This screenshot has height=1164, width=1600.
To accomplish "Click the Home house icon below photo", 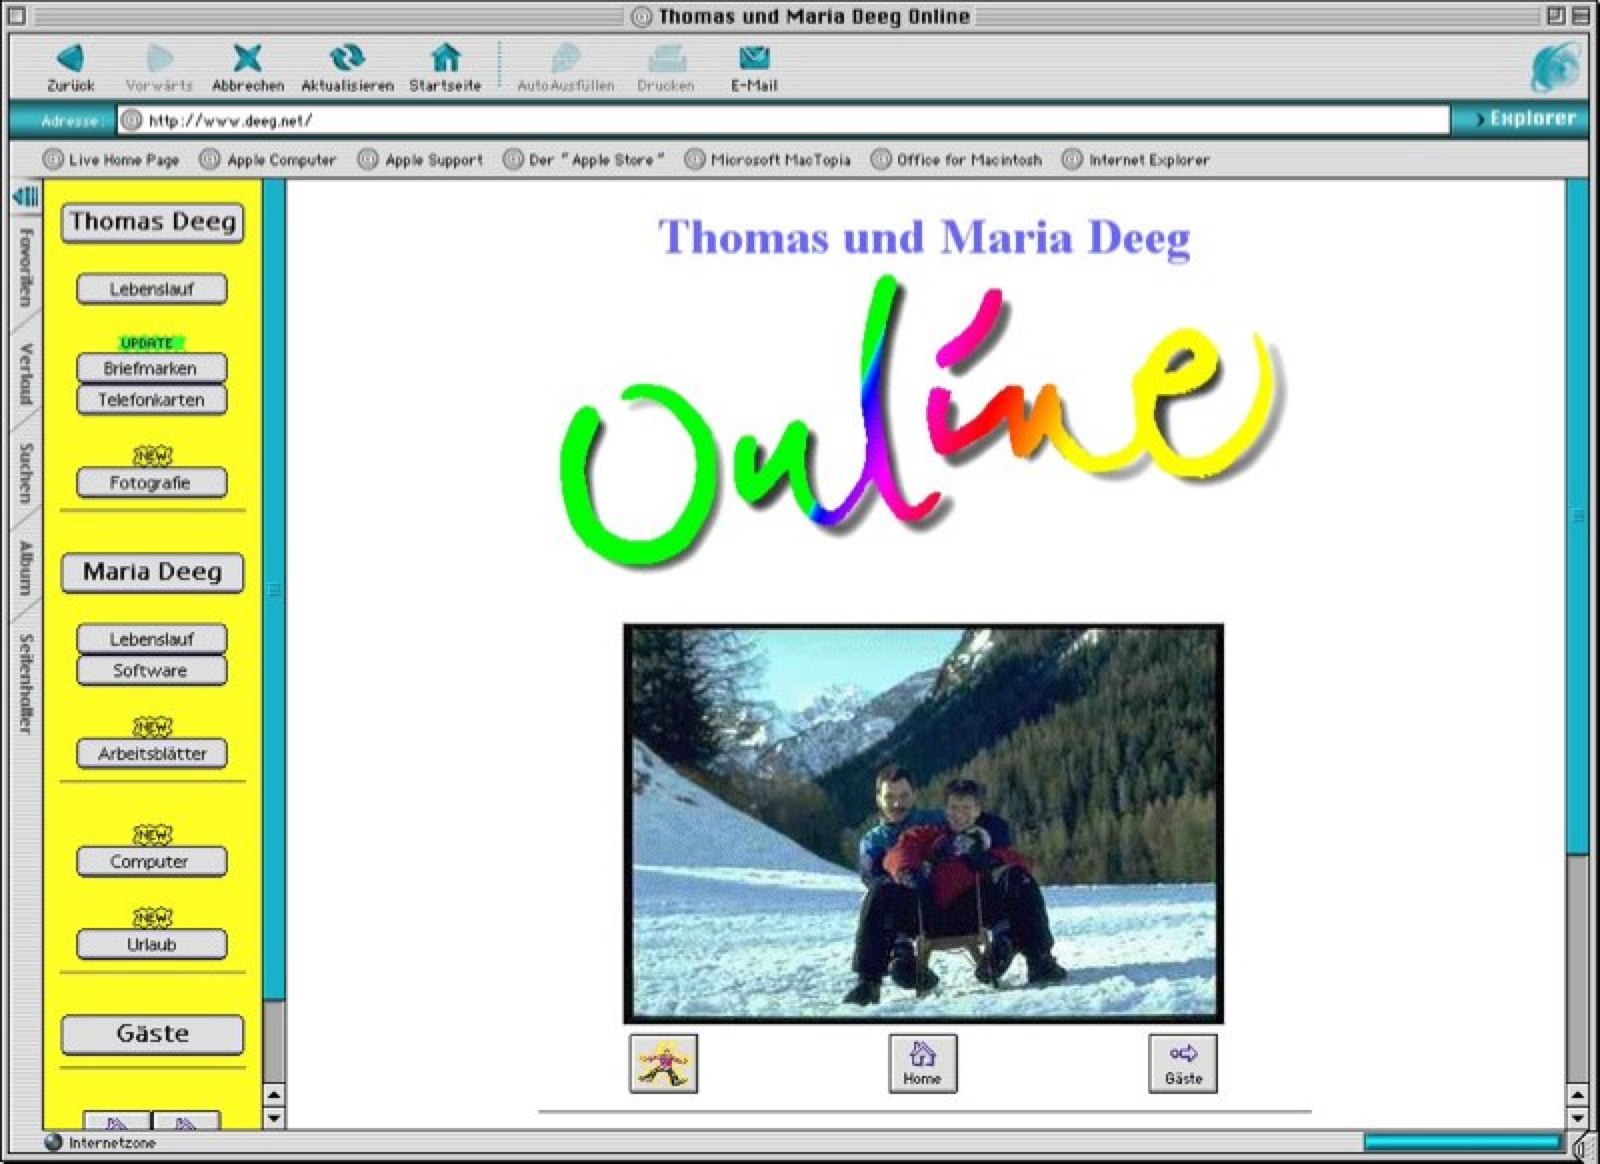I will (922, 1063).
